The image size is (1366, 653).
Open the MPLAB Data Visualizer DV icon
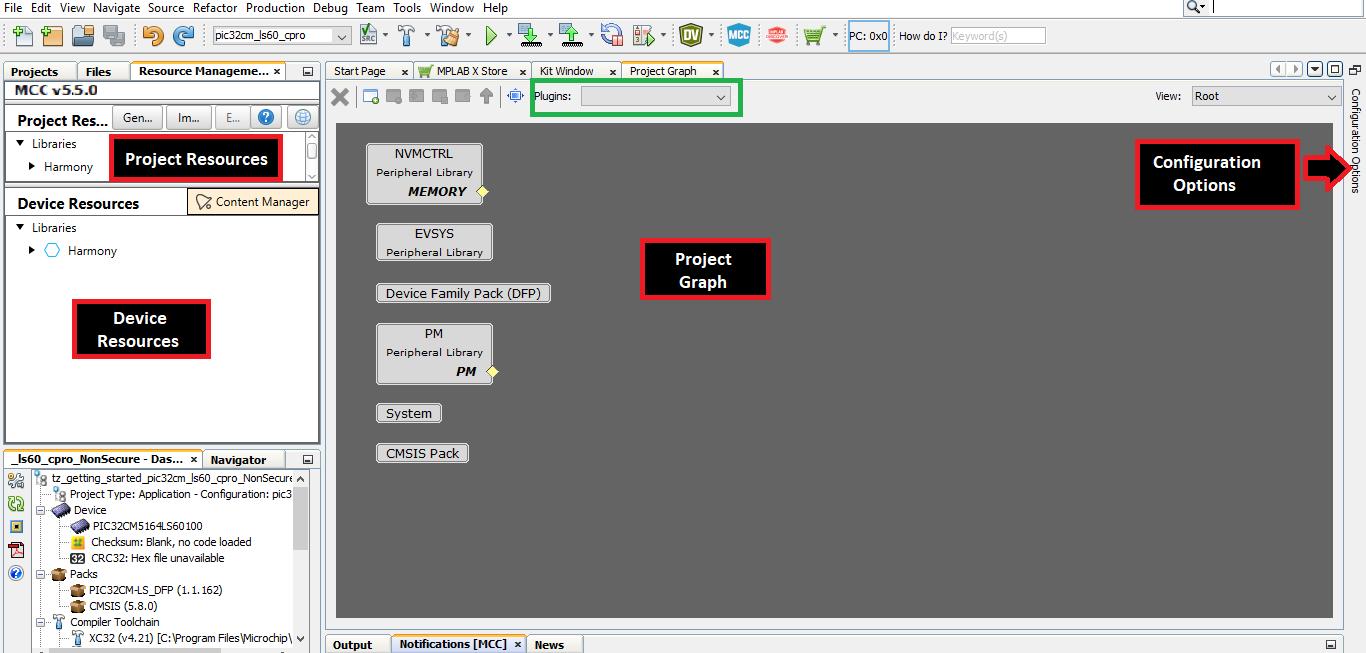[690, 36]
